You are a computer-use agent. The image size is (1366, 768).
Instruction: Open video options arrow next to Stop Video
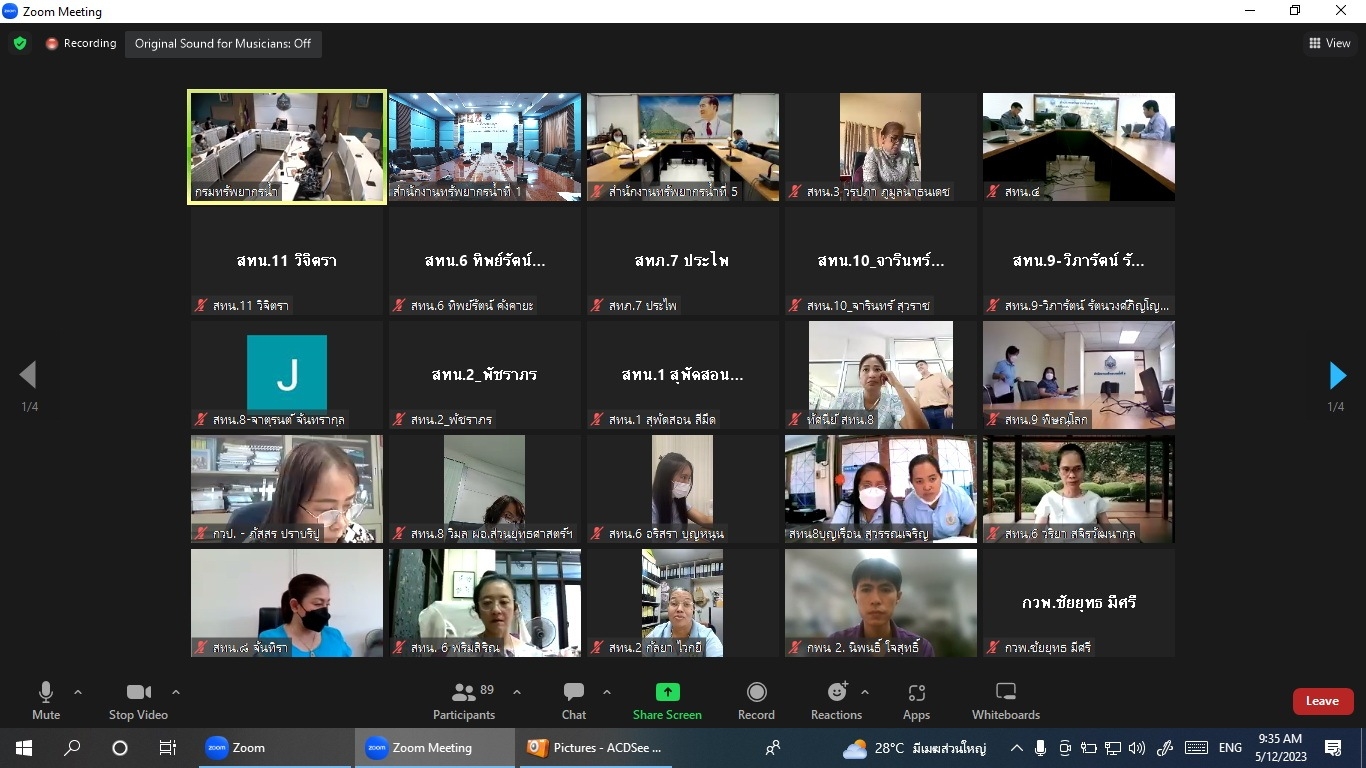[x=176, y=692]
